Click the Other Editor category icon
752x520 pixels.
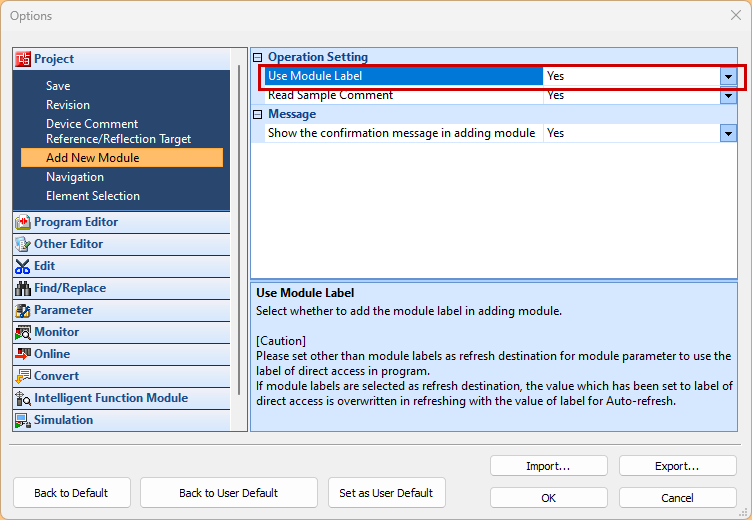(23, 244)
